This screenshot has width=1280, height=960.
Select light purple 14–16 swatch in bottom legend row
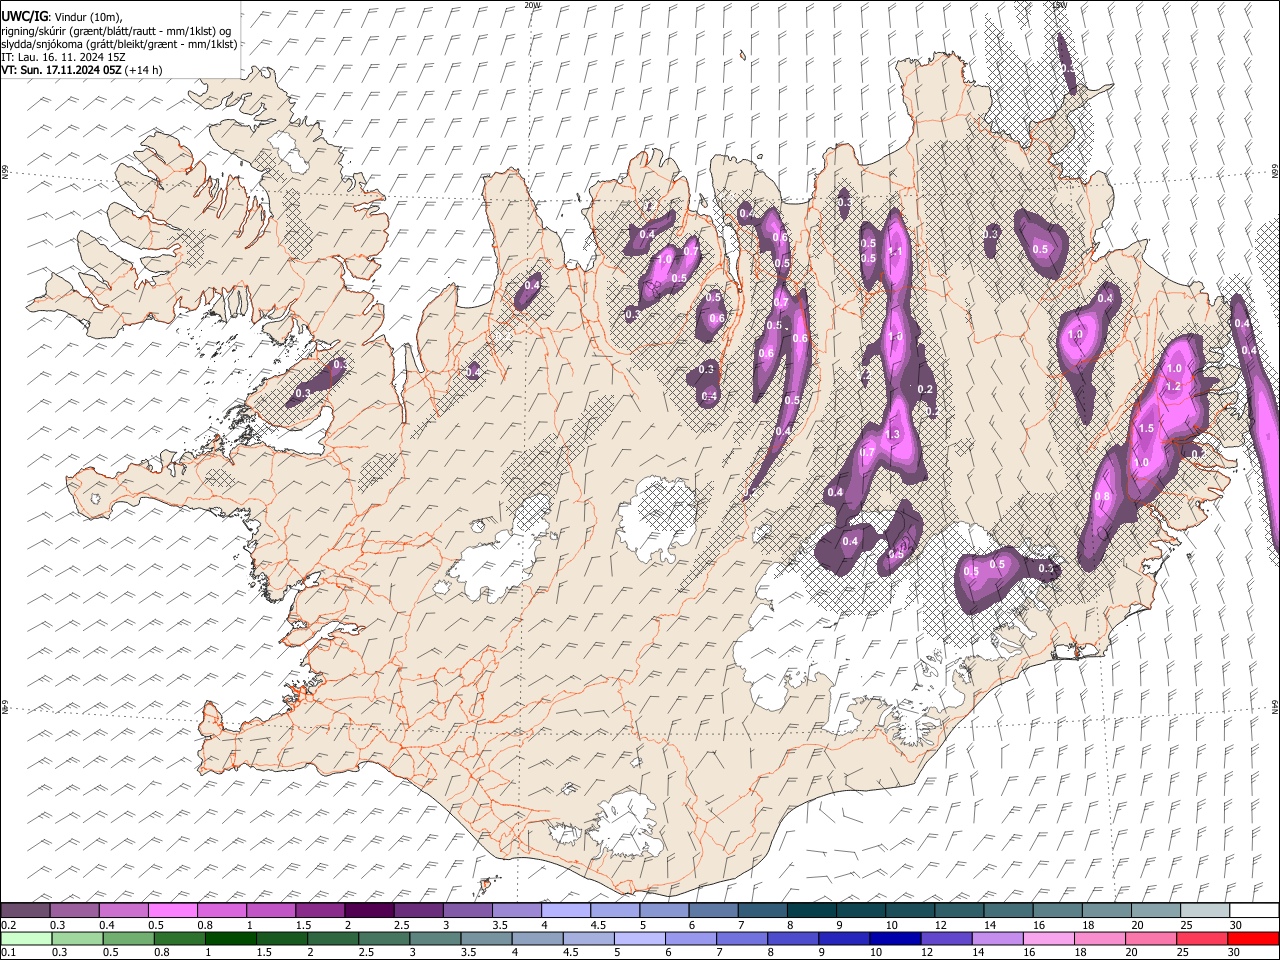coord(996,938)
